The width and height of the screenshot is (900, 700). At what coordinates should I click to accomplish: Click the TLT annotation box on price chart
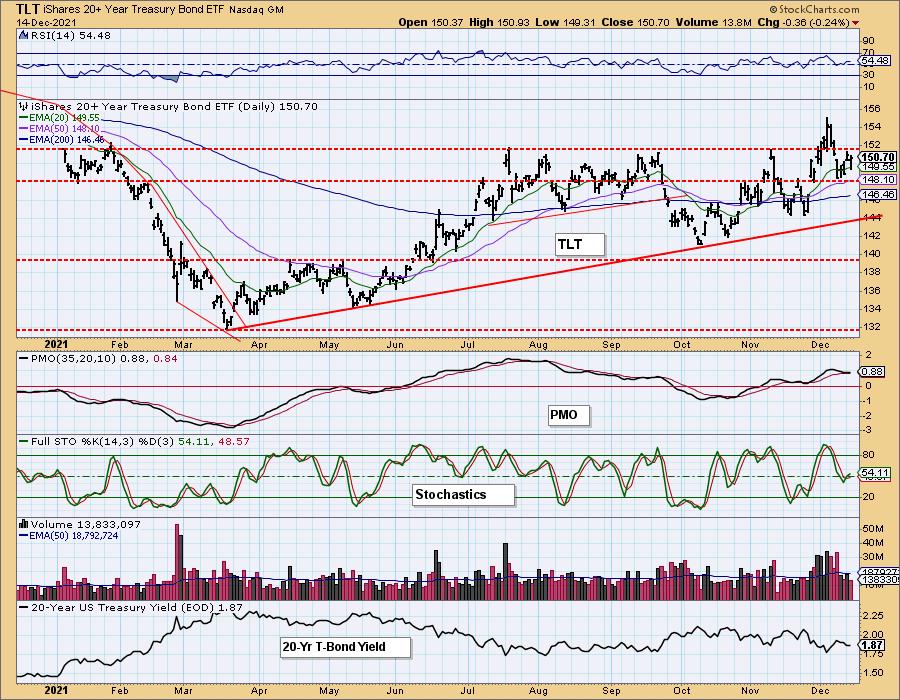(x=580, y=244)
